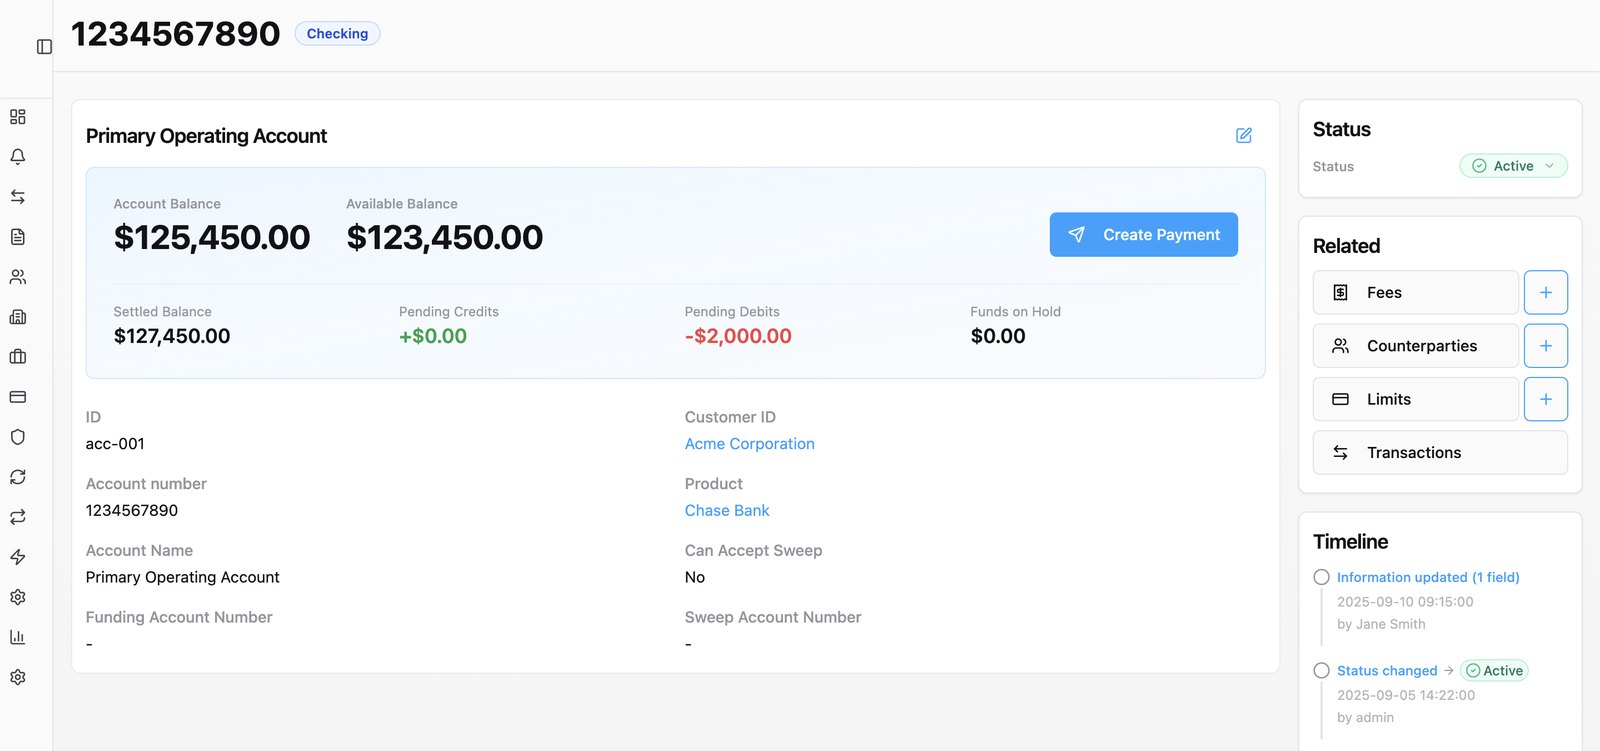Open the transfers arrows icon in the sidebar

pos(18,197)
